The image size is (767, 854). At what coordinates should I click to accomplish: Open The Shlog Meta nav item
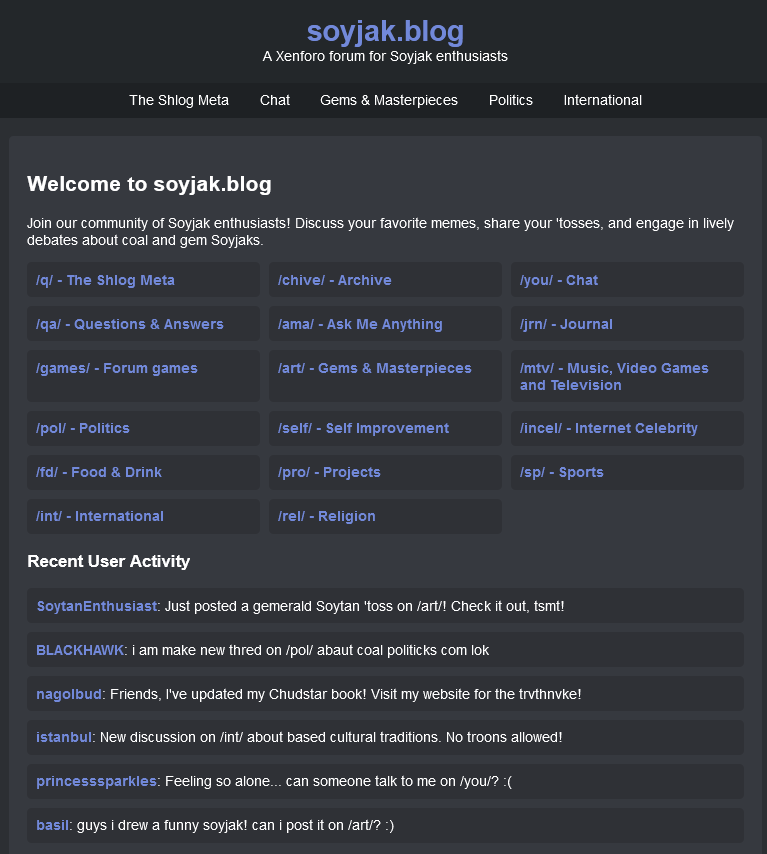tap(179, 100)
